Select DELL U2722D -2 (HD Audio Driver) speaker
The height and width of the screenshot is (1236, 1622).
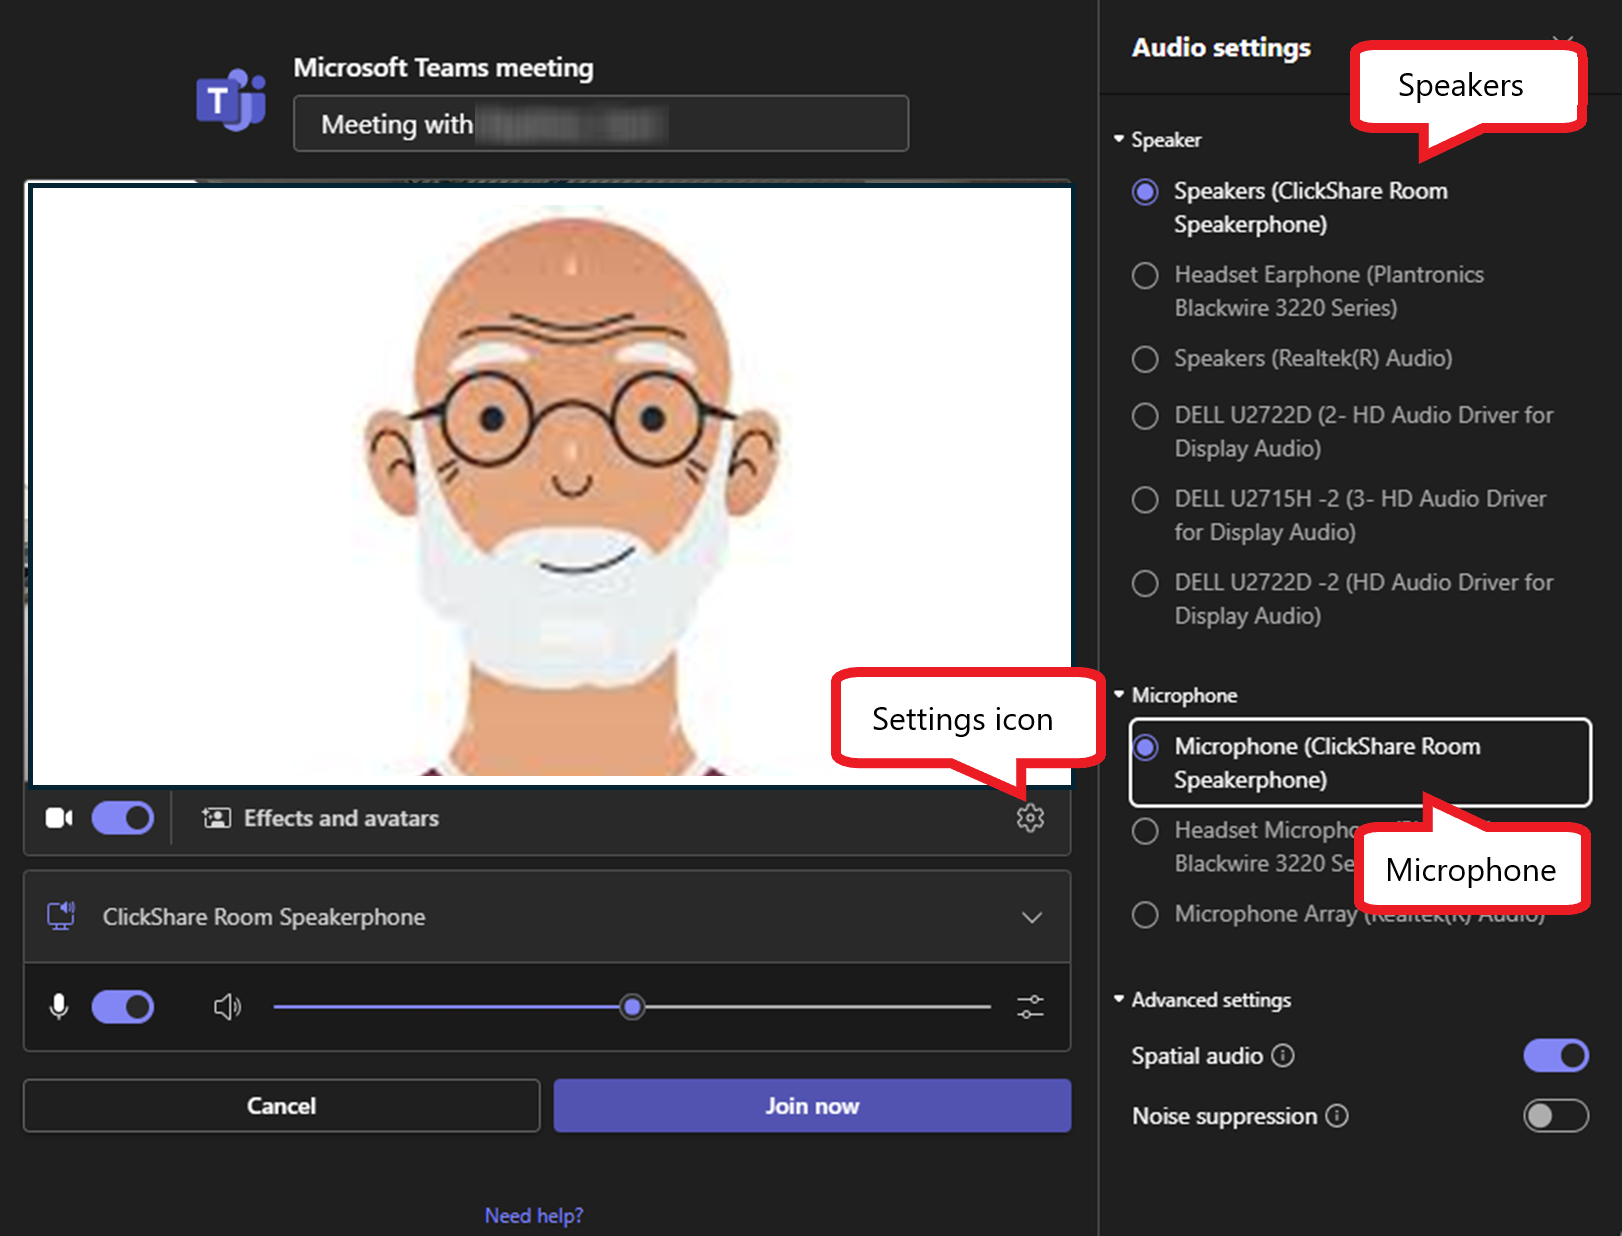point(1145,583)
